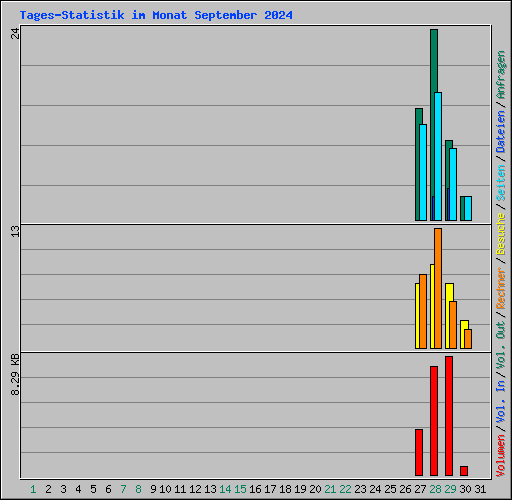Image resolution: width=512 pixels, height=500 pixels.
Task: Click the yellow bar on day 27
Action: [417, 316]
